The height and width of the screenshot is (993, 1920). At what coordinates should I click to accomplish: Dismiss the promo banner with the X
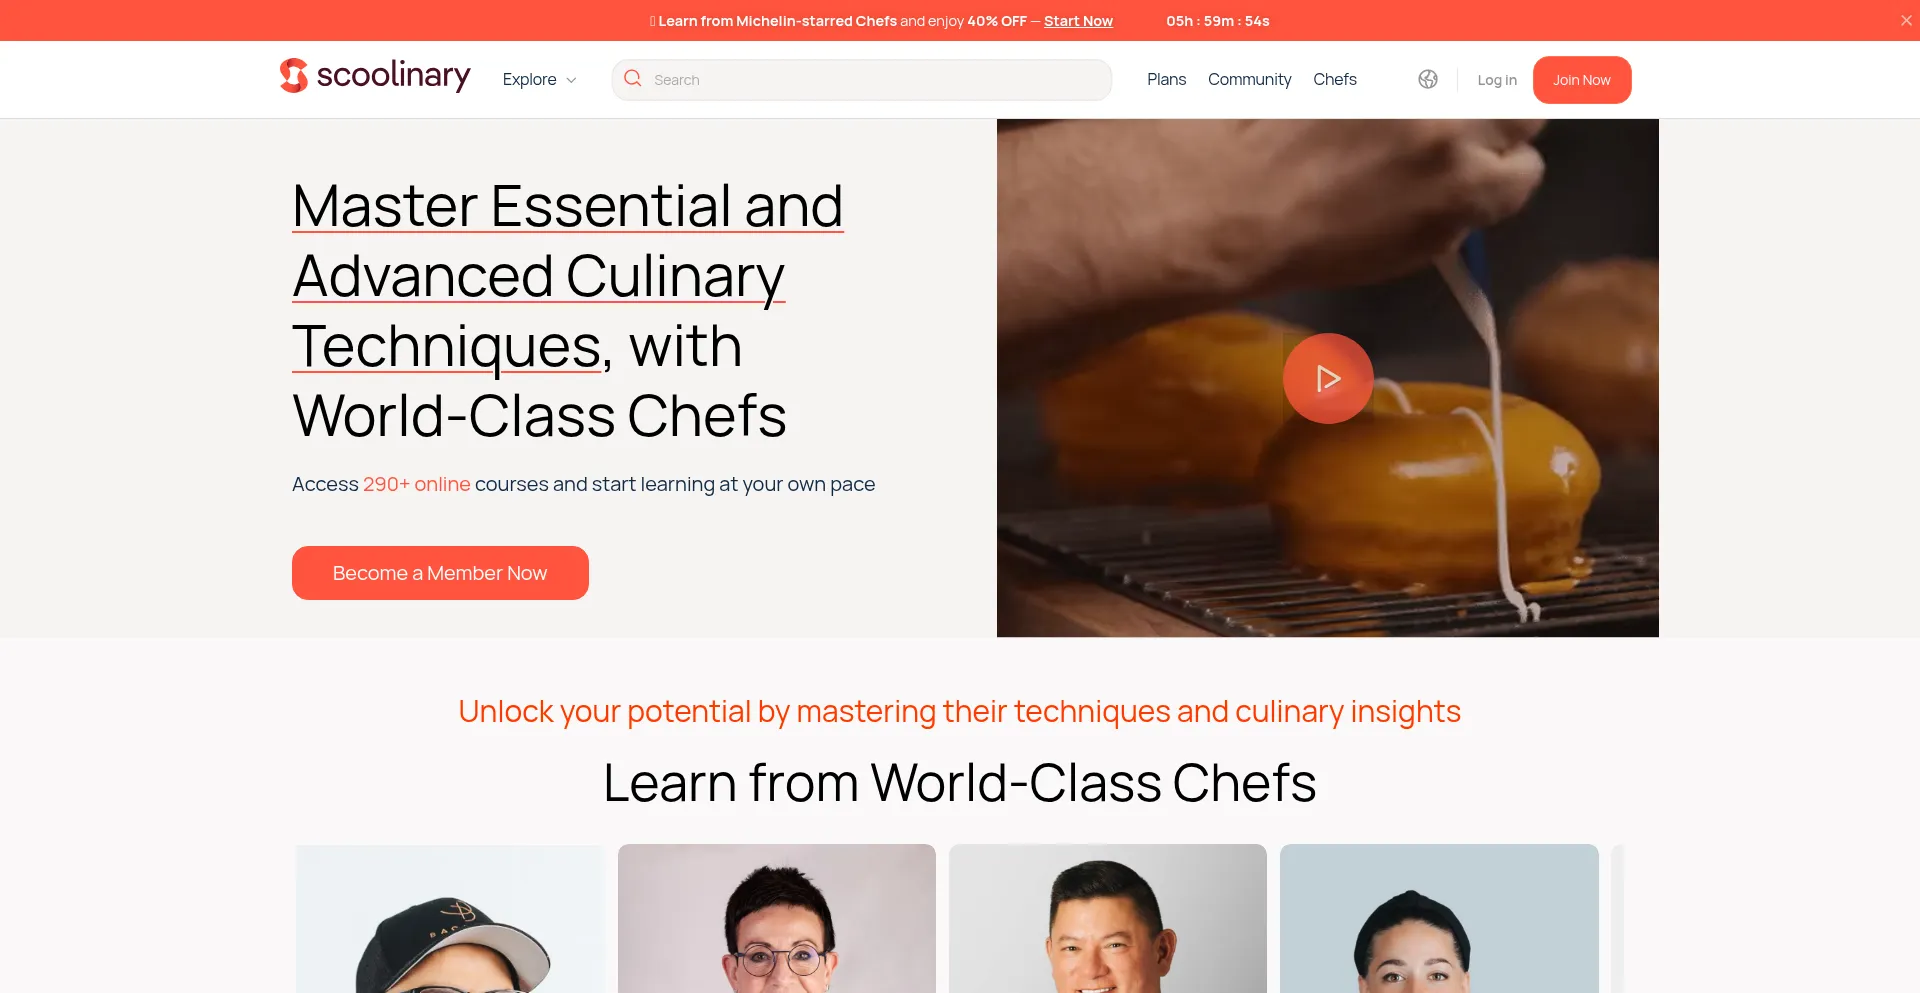(x=1906, y=20)
